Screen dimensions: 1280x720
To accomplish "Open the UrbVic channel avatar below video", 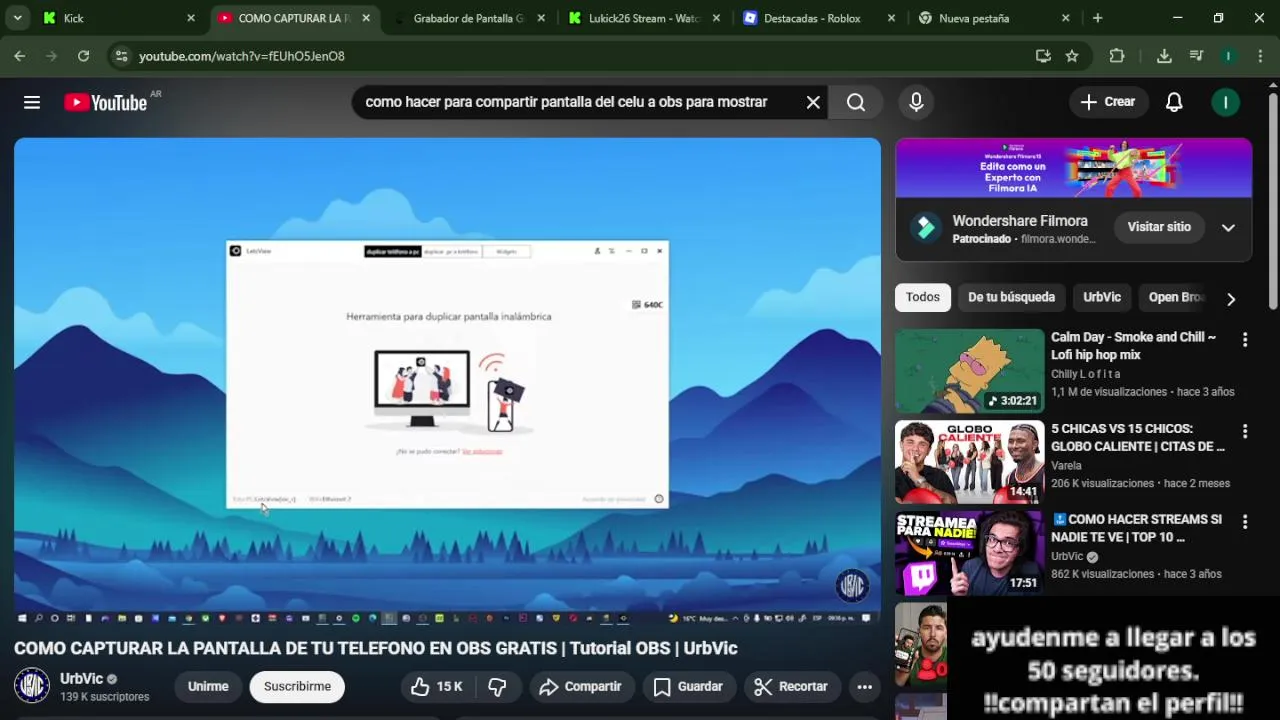I will click(32, 686).
